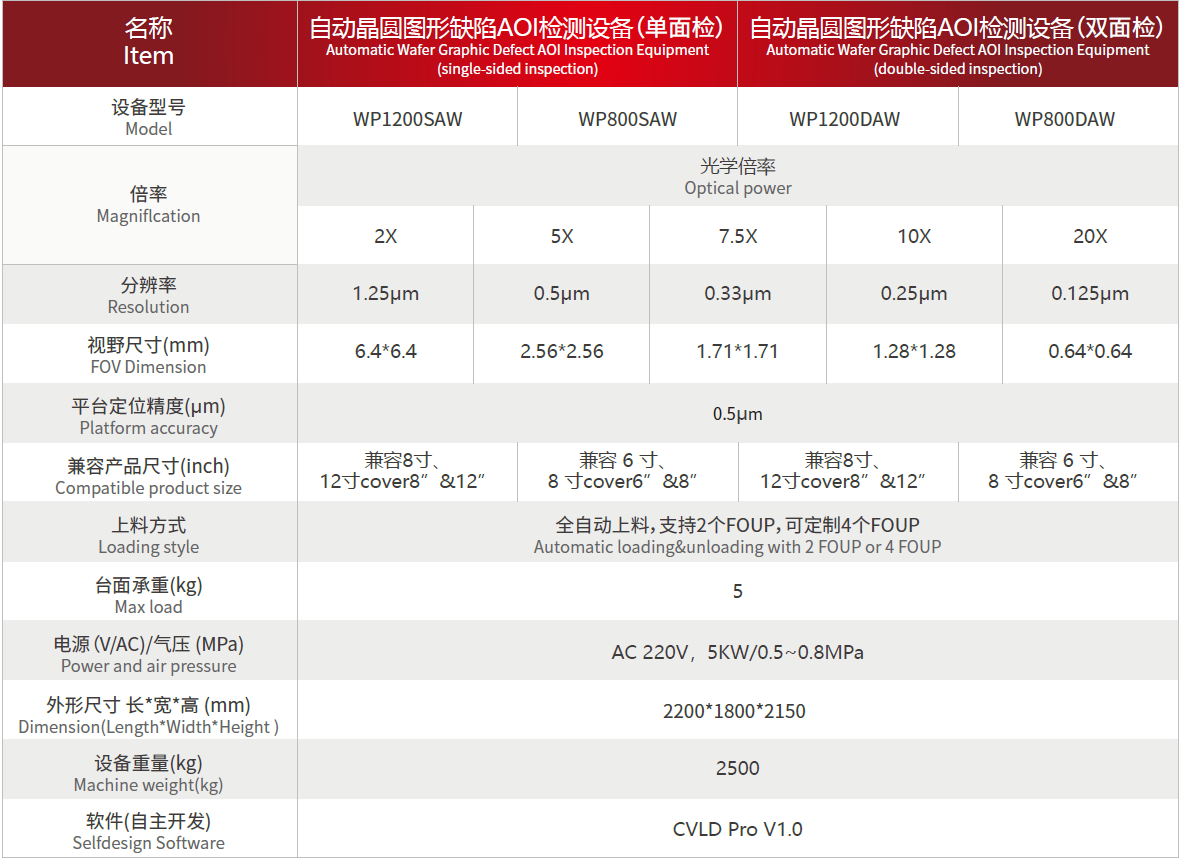Click the Optical power row cell
Viewport: 1181px width, 860px height.
(x=738, y=177)
